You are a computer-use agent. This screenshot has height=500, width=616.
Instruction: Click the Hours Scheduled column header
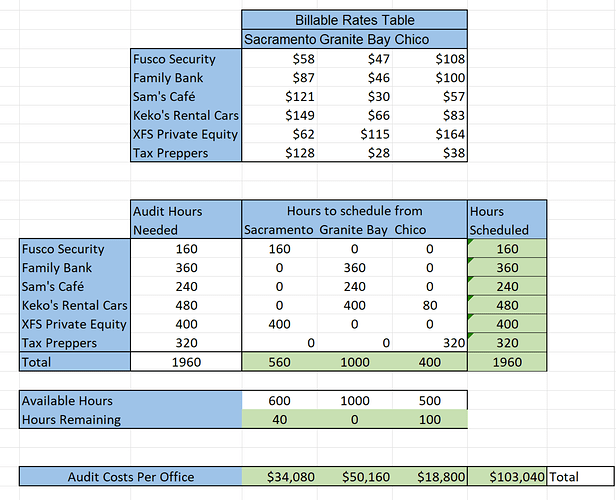(507, 220)
